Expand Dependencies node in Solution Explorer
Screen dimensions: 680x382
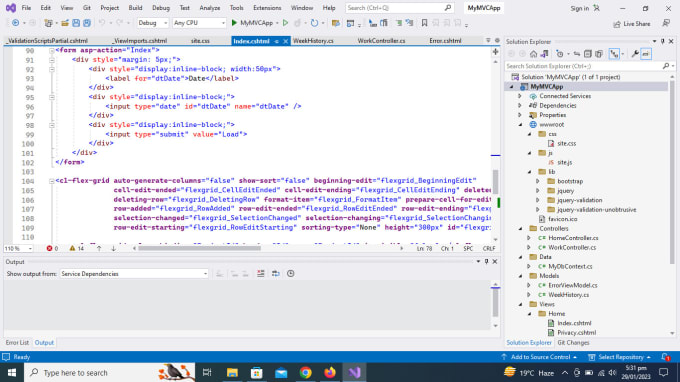coord(520,105)
